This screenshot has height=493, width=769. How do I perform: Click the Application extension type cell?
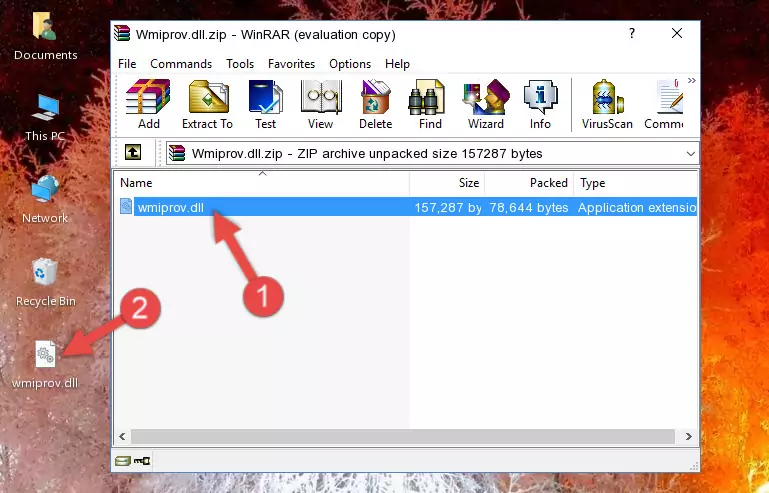click(637, 208)
